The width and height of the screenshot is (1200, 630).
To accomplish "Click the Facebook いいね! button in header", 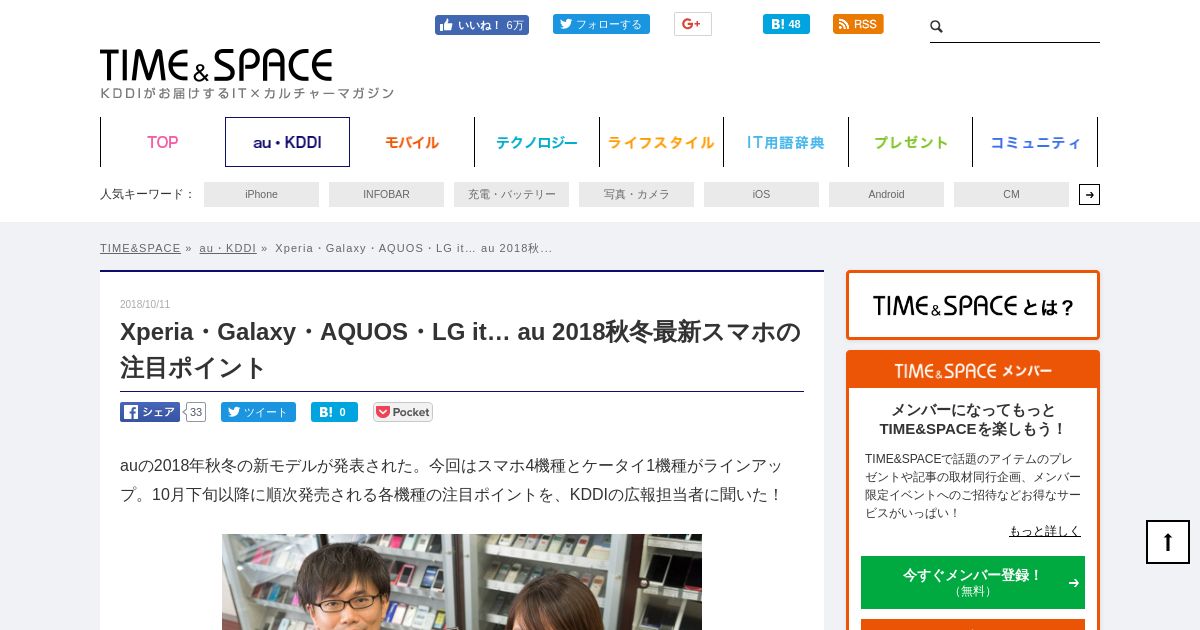I will pos(482,25).
